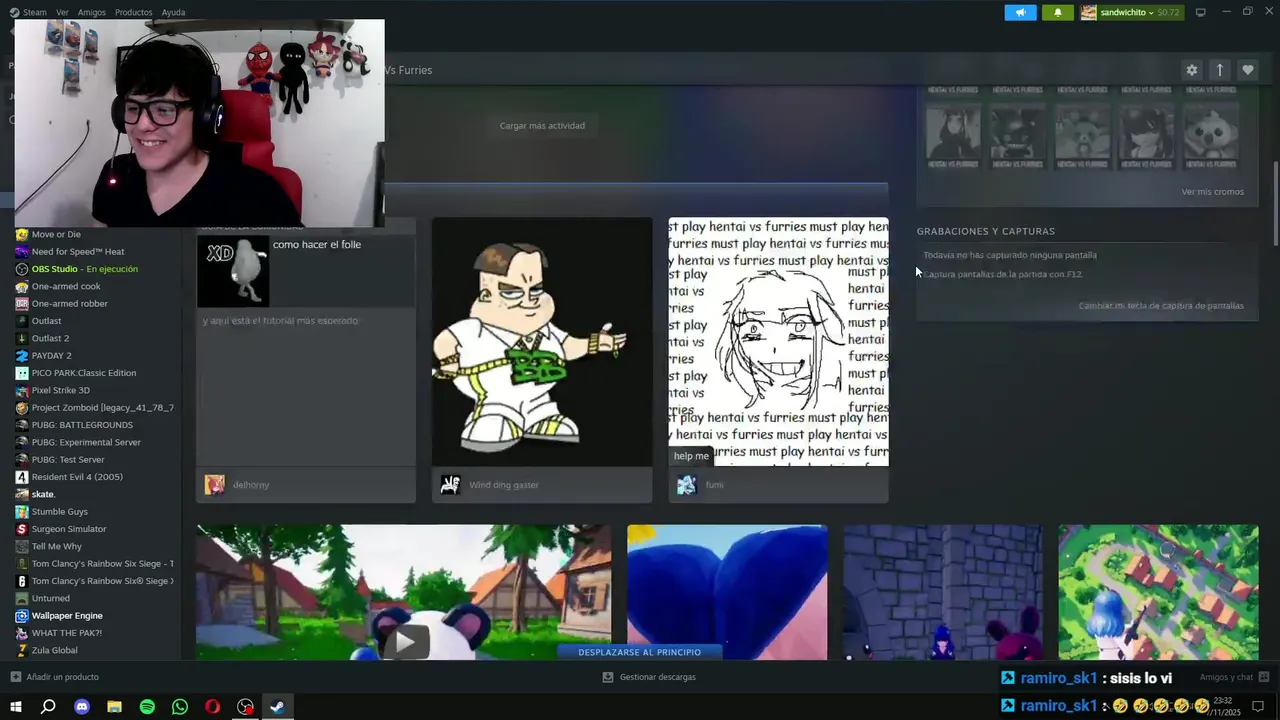The width and height of the screenshot is (1280, 720).
Task: Click the Need for Speed Heat icon
Action: (x=22, y=252)
